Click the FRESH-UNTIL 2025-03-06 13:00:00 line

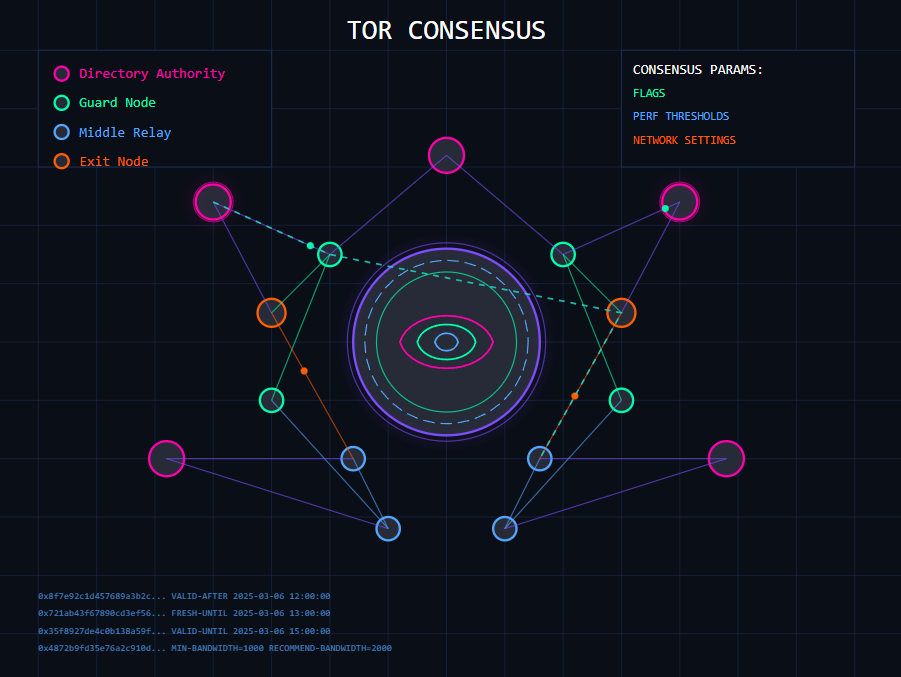pos(184,613)
